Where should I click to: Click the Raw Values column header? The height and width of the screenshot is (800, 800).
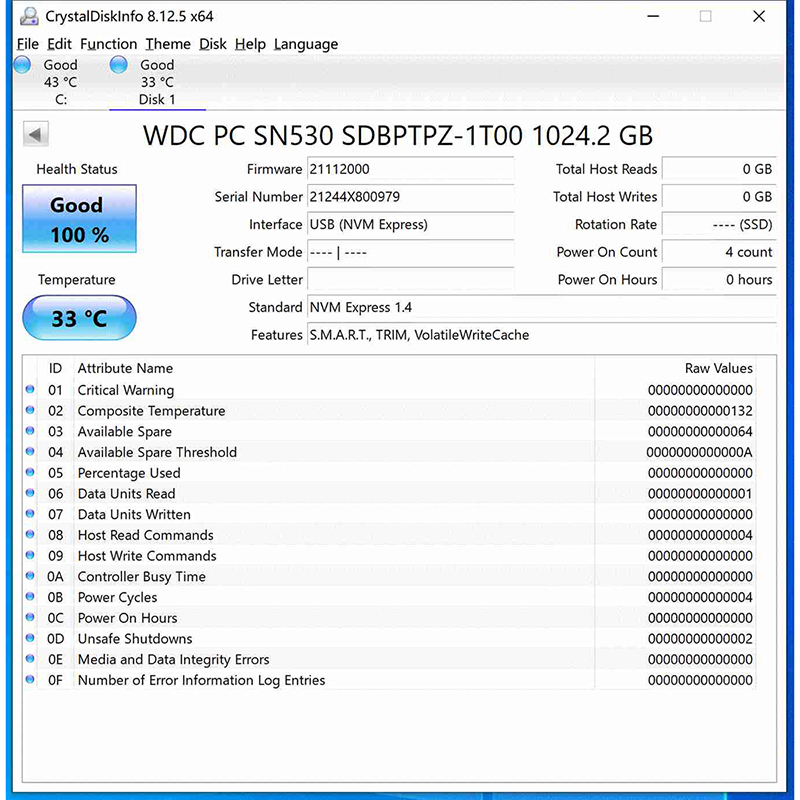[x=718, y=368]
